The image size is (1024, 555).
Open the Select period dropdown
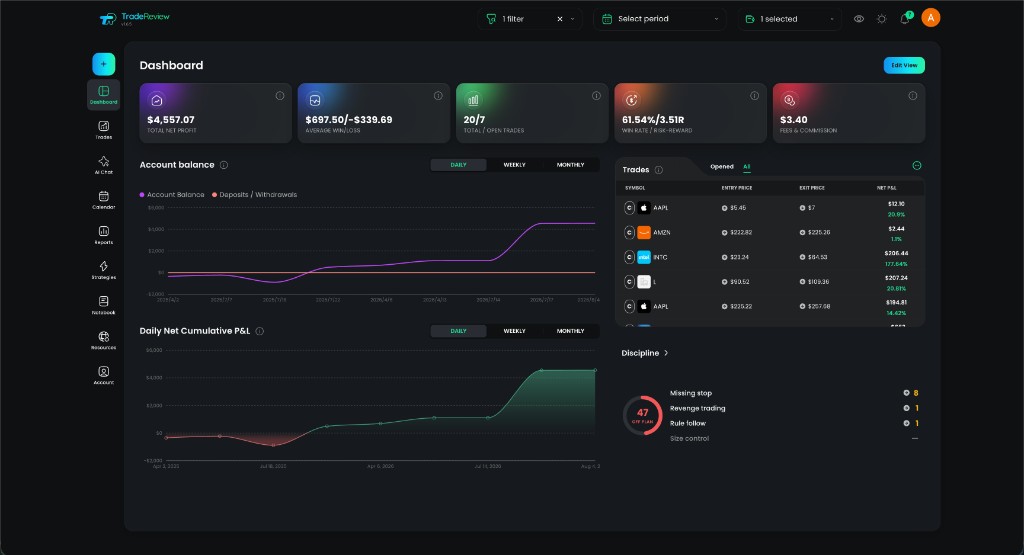660,19
